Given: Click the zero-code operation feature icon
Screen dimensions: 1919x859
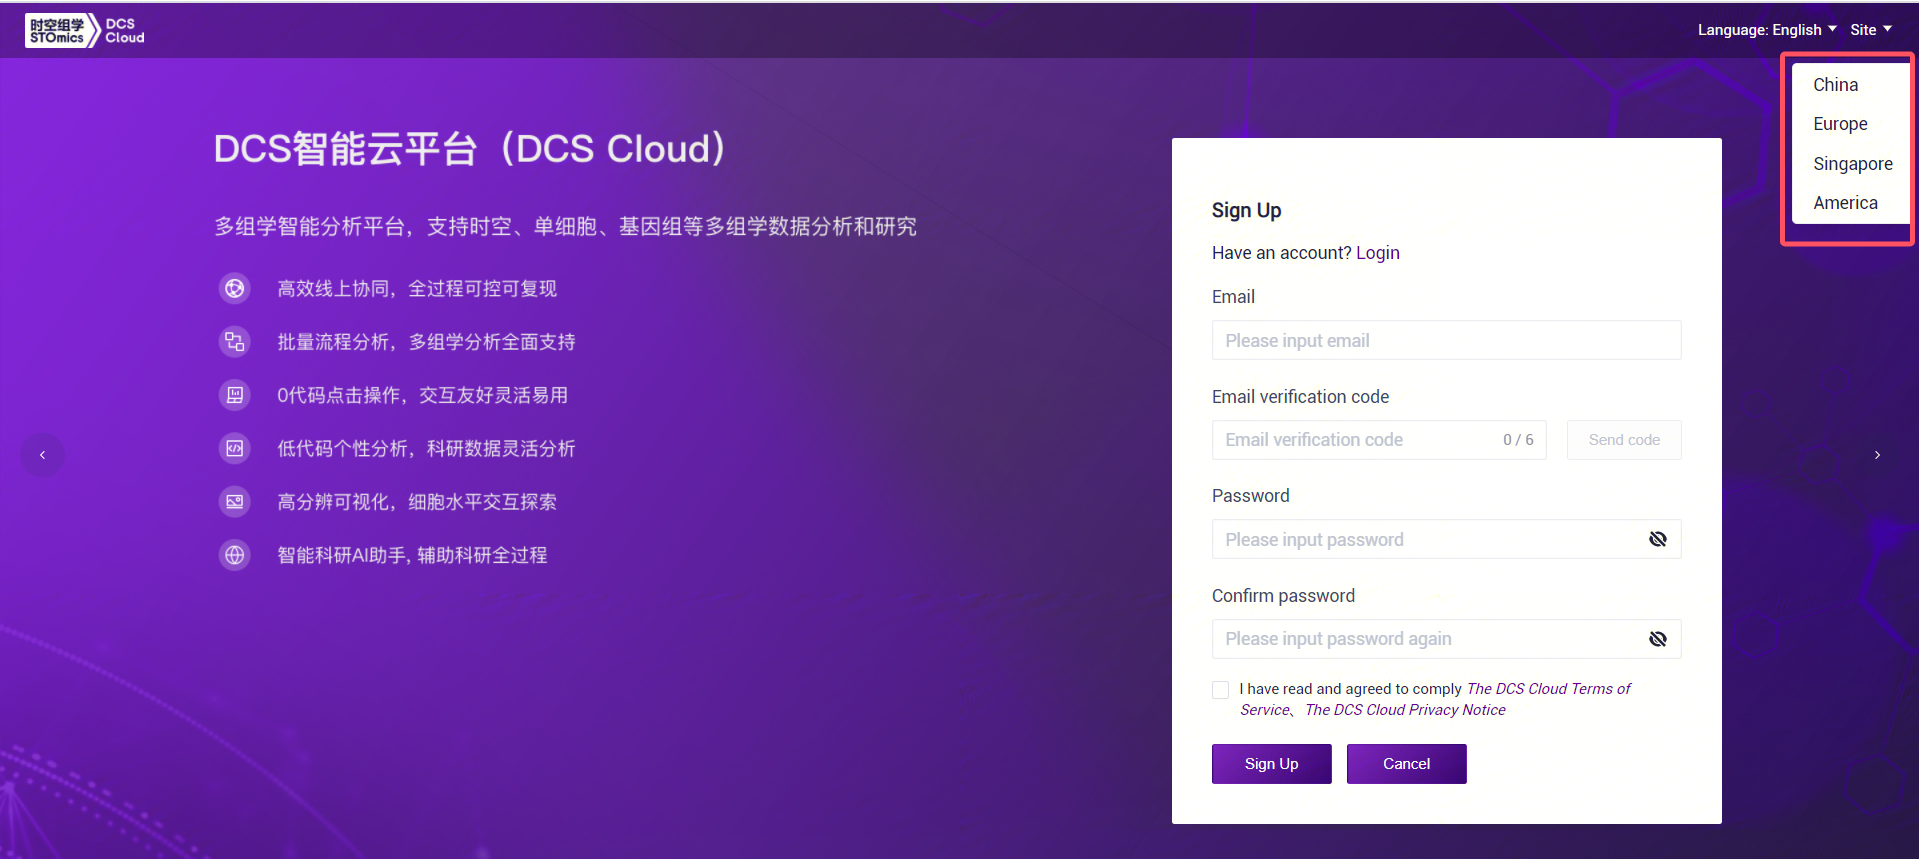Looking at the screenshot, I should click(x=235, y=395).
